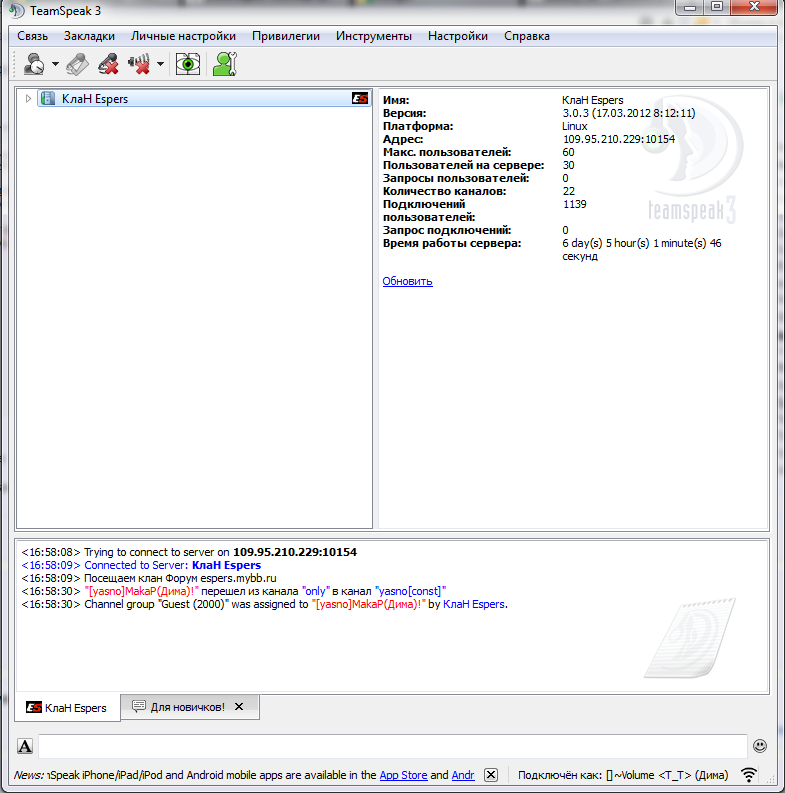
Task: Open the Закладки menu
Action: tap(89, 36)
